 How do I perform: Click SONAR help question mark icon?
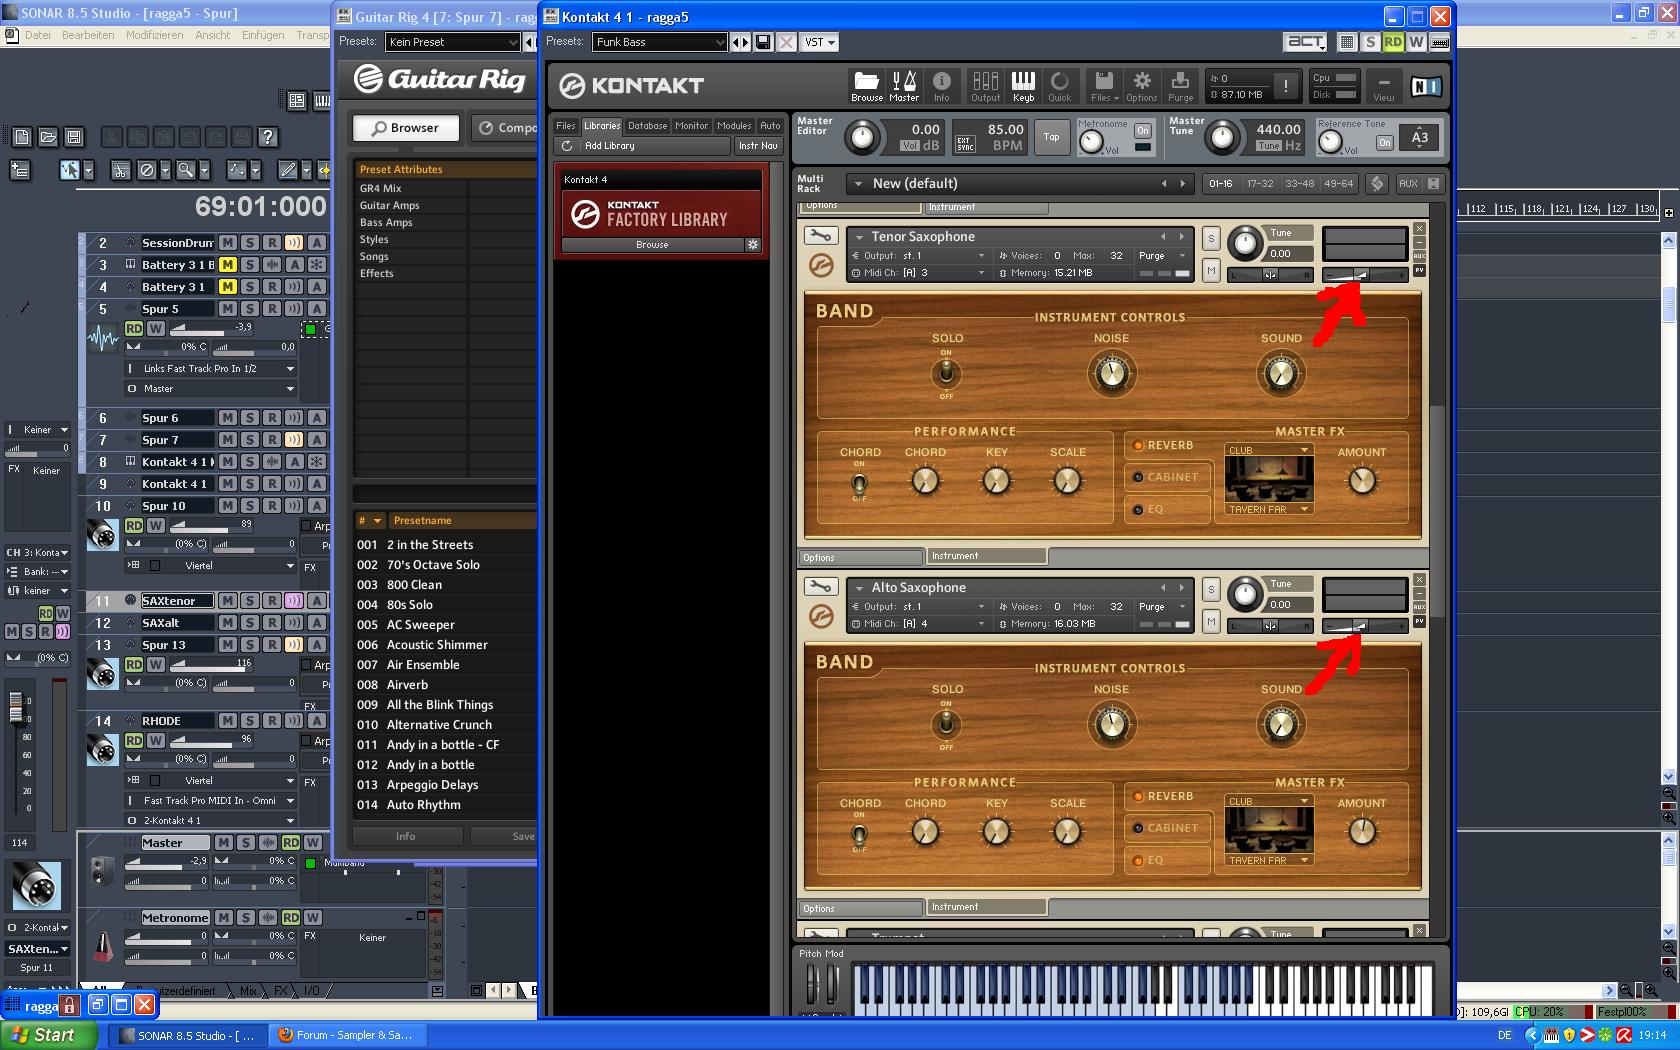pyautogui.click(x=267, y=137)
